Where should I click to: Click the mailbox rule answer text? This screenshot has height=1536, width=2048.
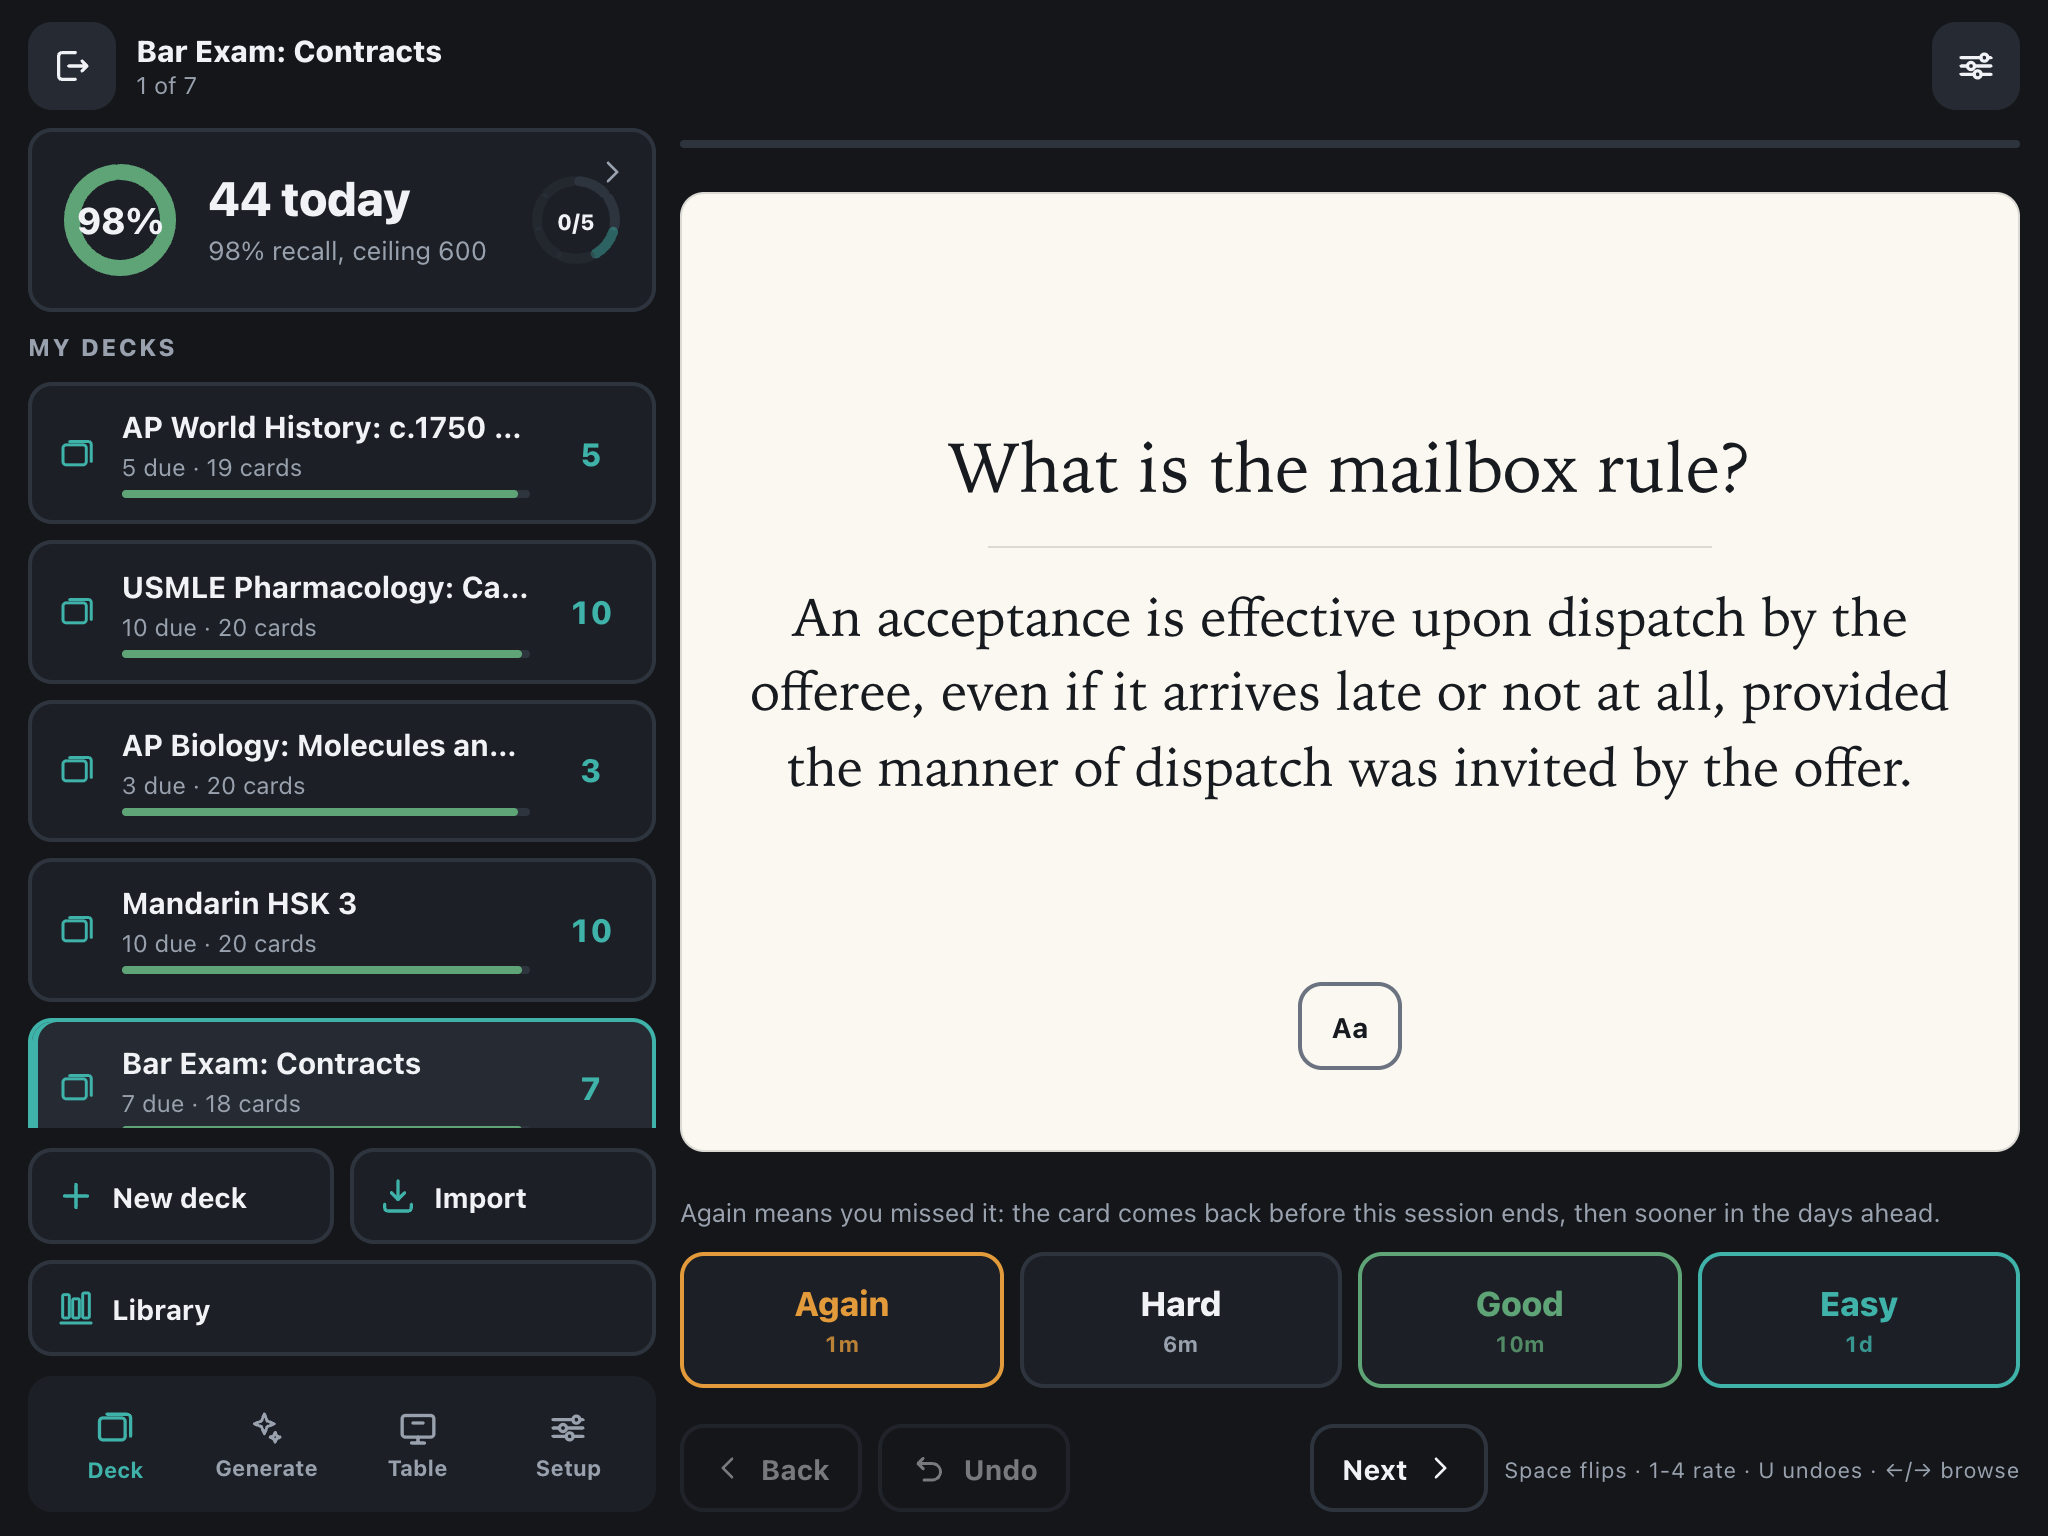[x=1349, y=693]
